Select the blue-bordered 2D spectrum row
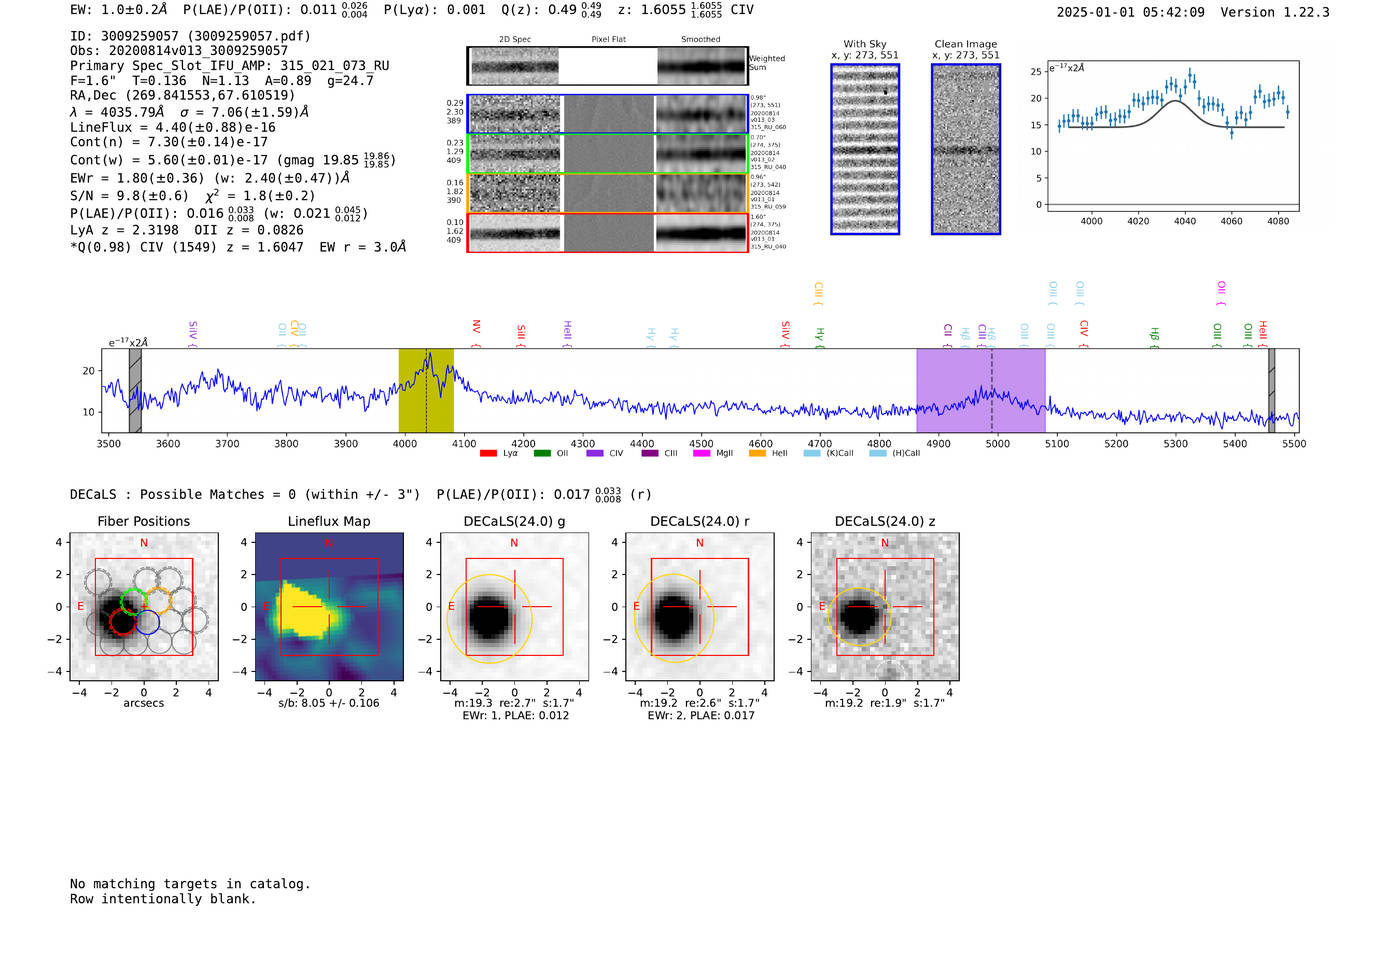Viewport: 1400px width, 953px height. (607, 114)
